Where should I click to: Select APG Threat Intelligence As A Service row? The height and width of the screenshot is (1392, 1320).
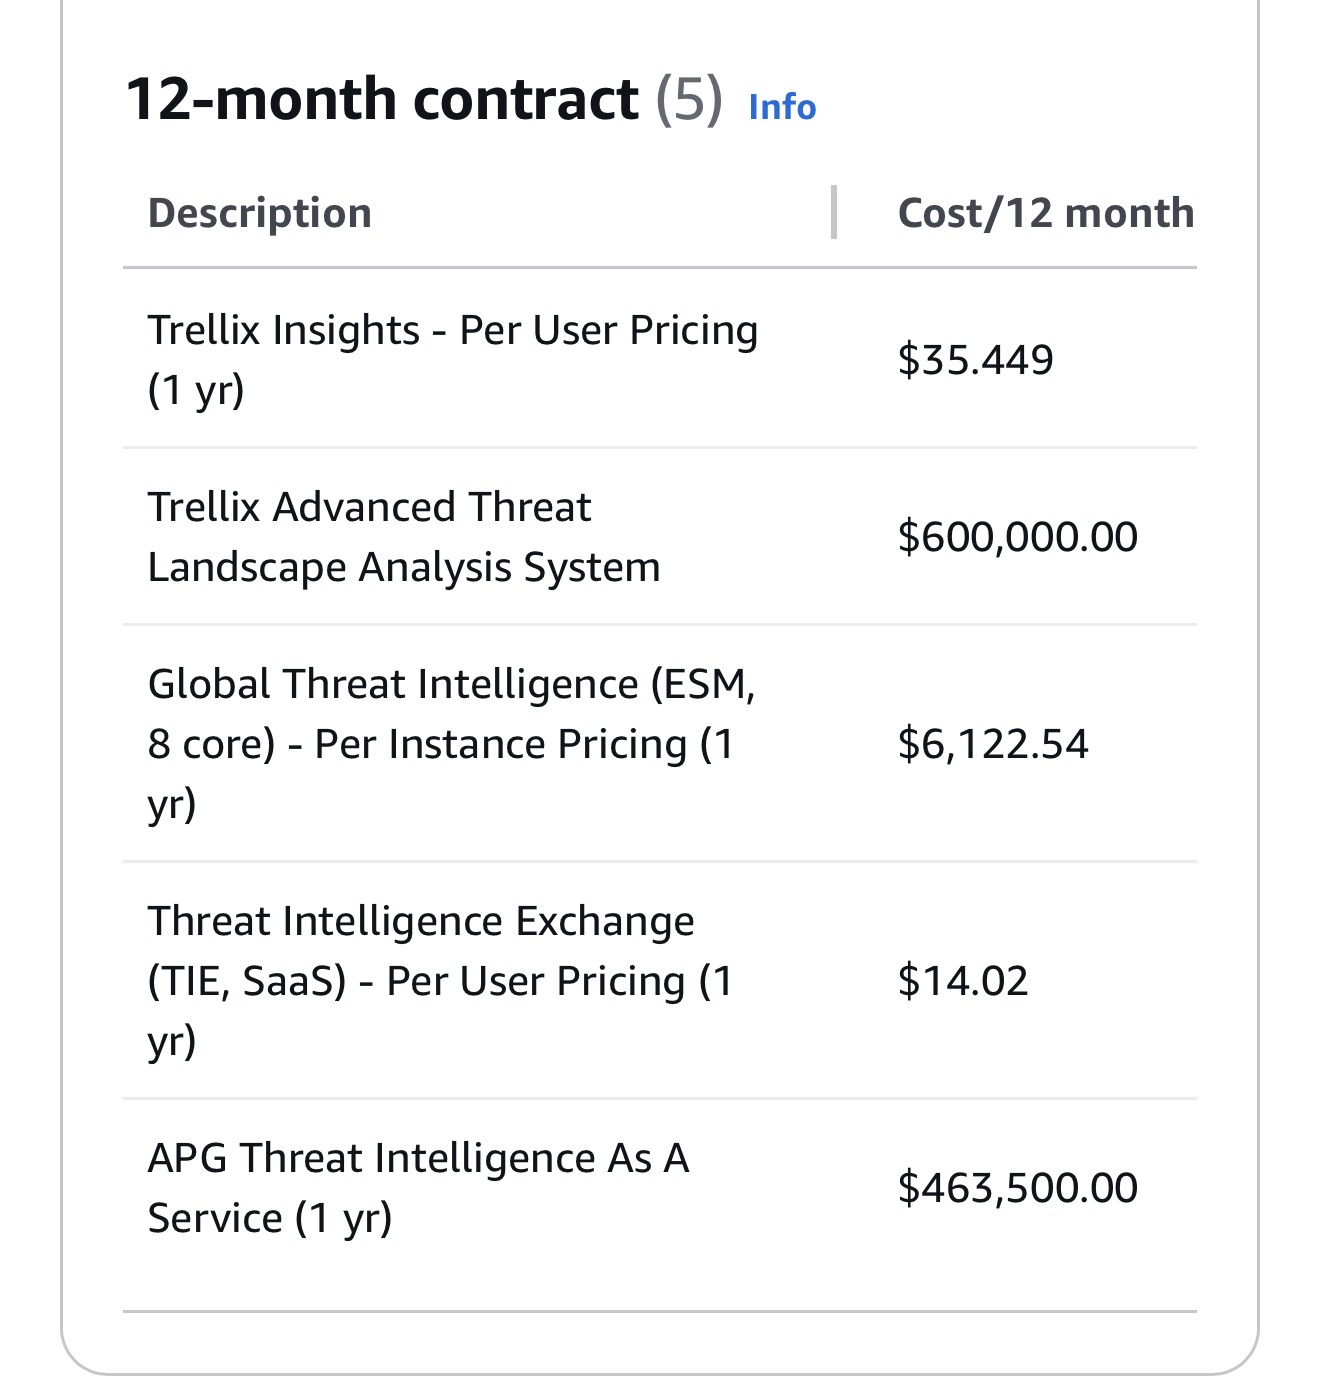tap(660, 1188)
